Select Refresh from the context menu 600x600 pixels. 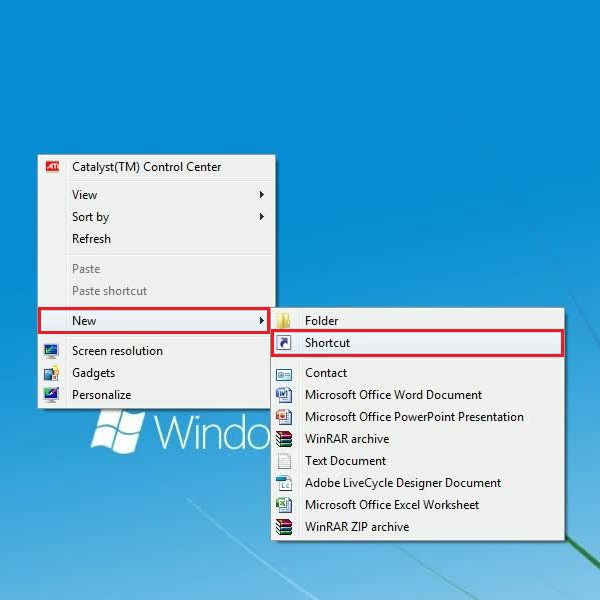pyautogui.click(x=157, y=239)
